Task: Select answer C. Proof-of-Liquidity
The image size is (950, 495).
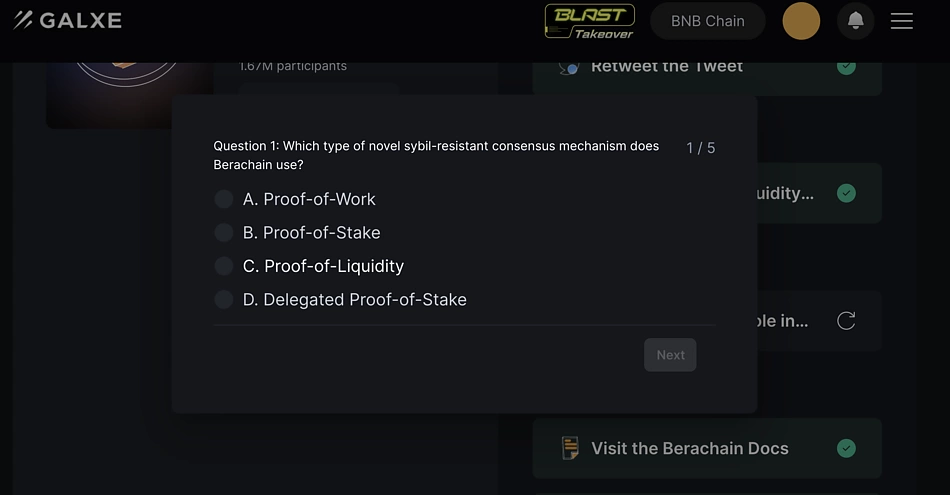Action: tap(309, 266)
